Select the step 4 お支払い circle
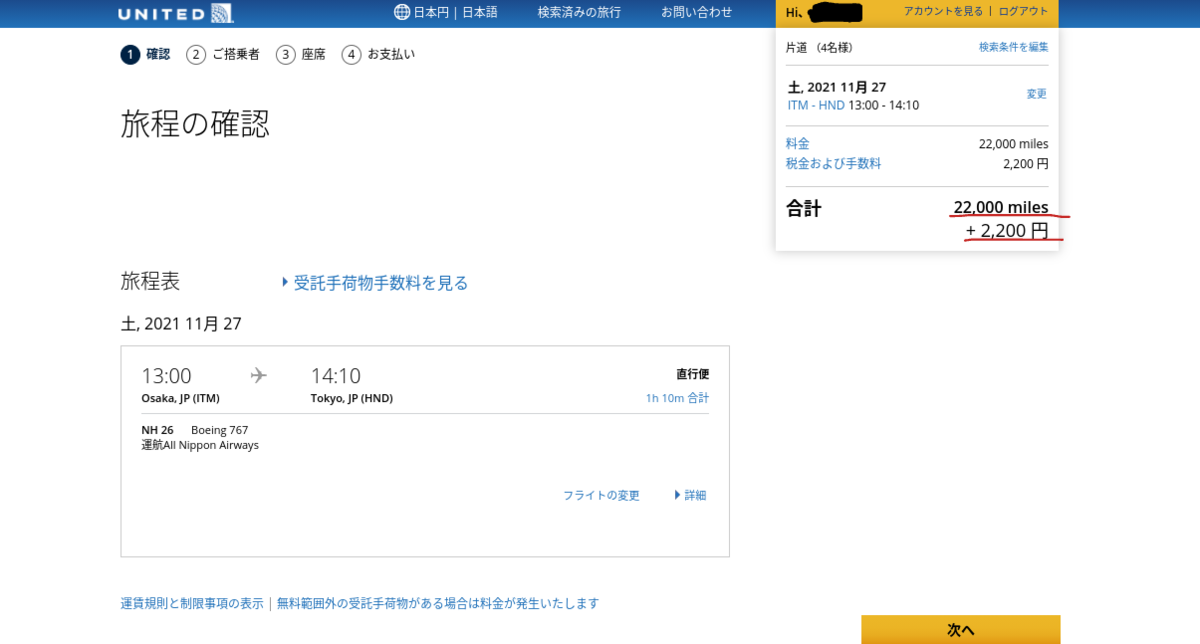The image size is (1200, 644). coord(351,55)
